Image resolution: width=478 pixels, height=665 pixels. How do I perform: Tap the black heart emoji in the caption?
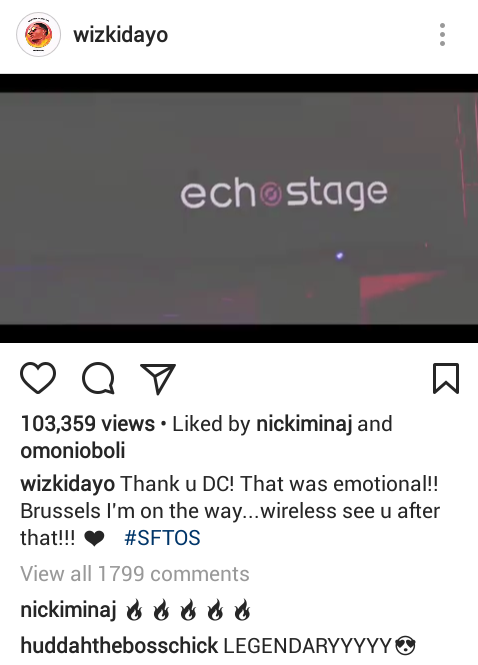[x=94, y=539]
